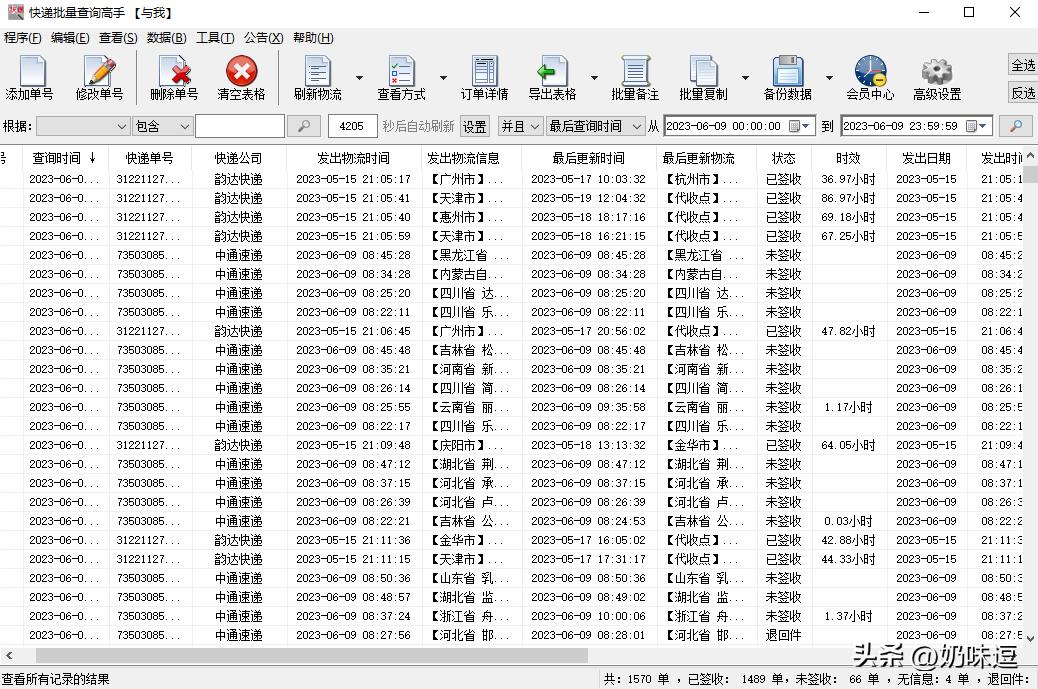
Task: Open 高级设置 advanced settings
Action: (x=936, y=78)
